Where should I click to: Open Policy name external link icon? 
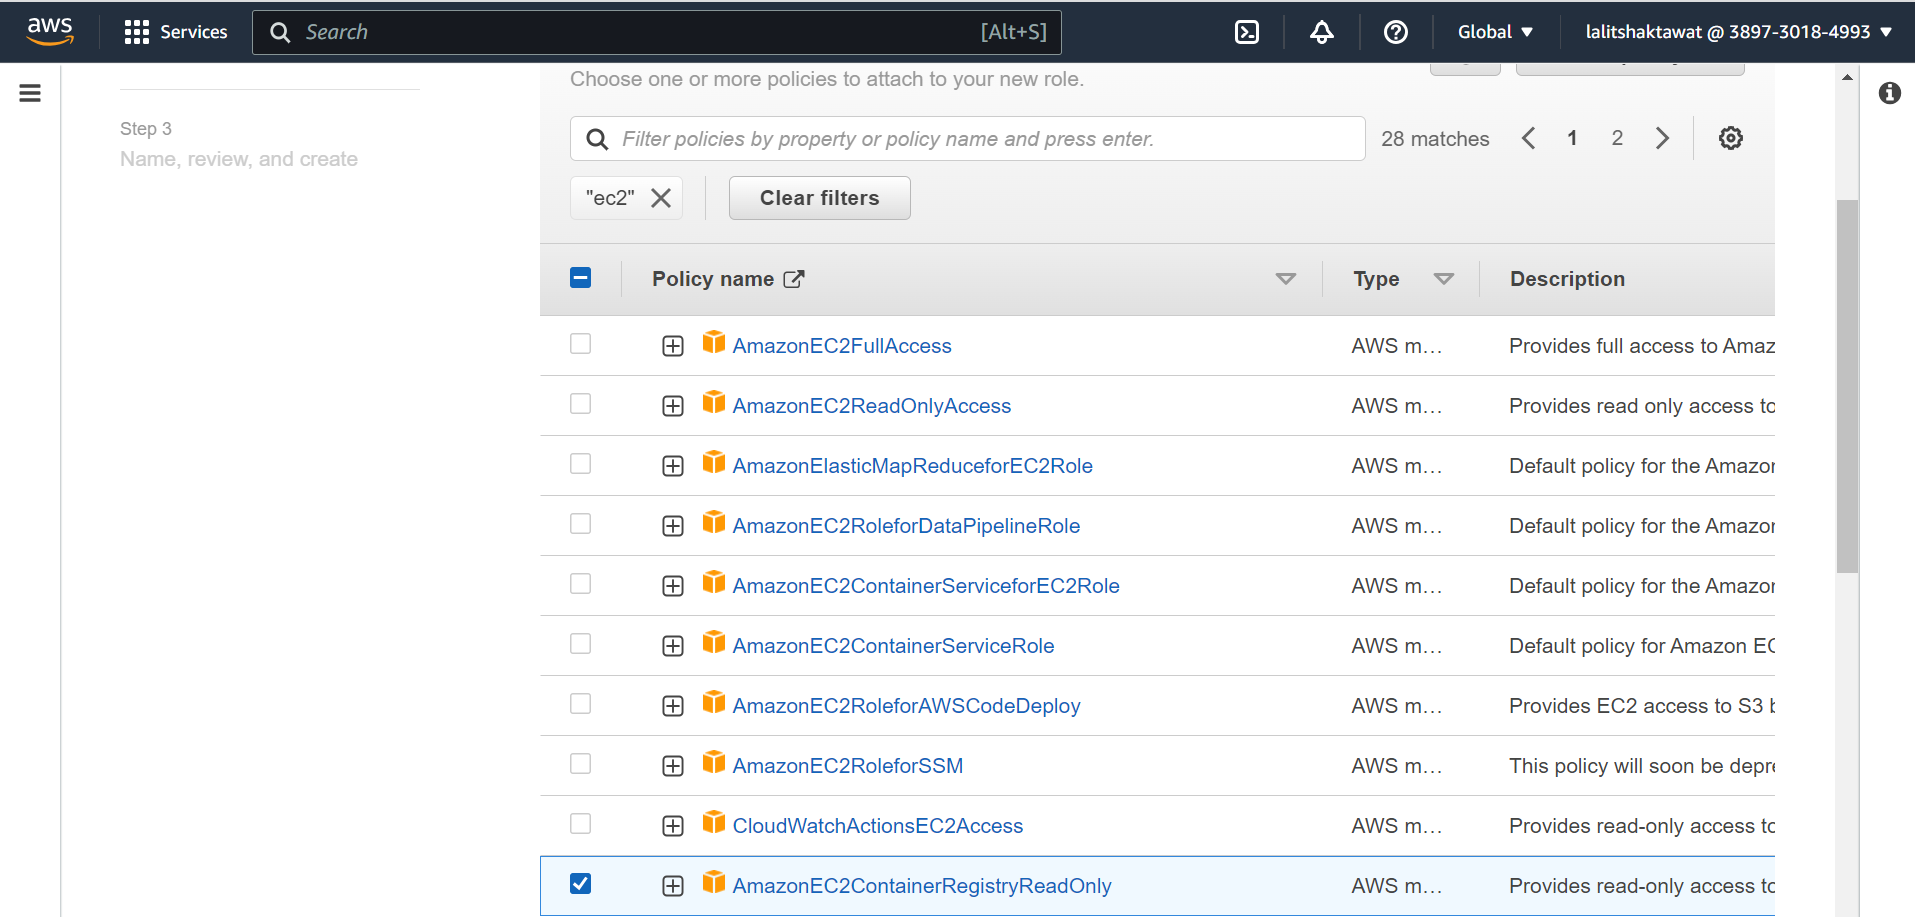[794, 279]
